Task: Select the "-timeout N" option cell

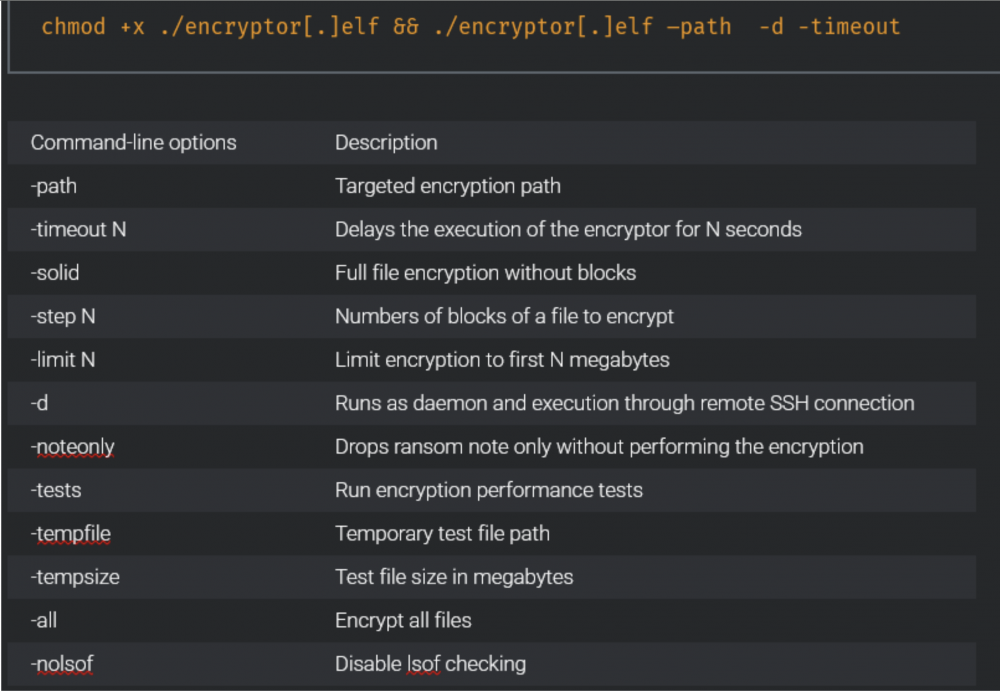Action: [x=78, y=229]
